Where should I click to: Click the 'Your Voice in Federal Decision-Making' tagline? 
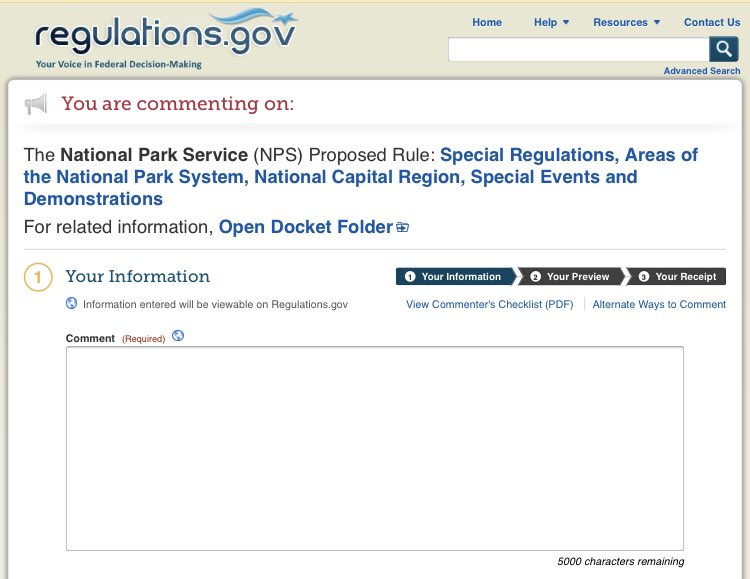pyautogui.click(x=119, y=64)
